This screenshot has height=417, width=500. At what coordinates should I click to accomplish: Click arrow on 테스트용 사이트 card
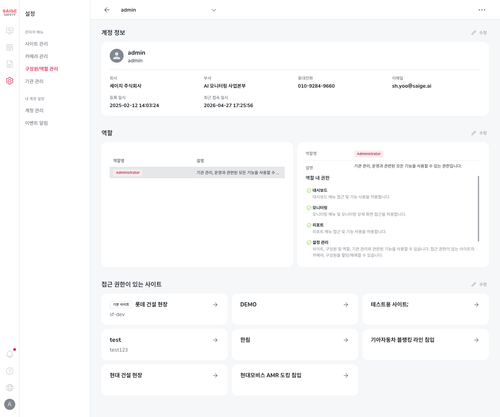coord(476,304)
